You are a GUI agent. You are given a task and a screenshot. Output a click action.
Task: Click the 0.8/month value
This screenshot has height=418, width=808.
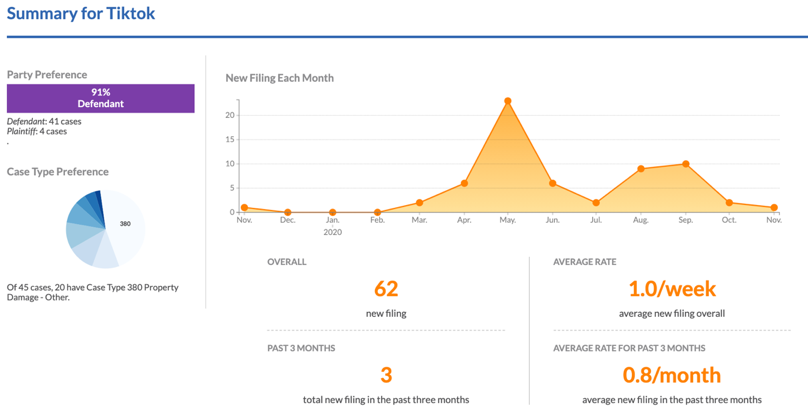[672, 375]
